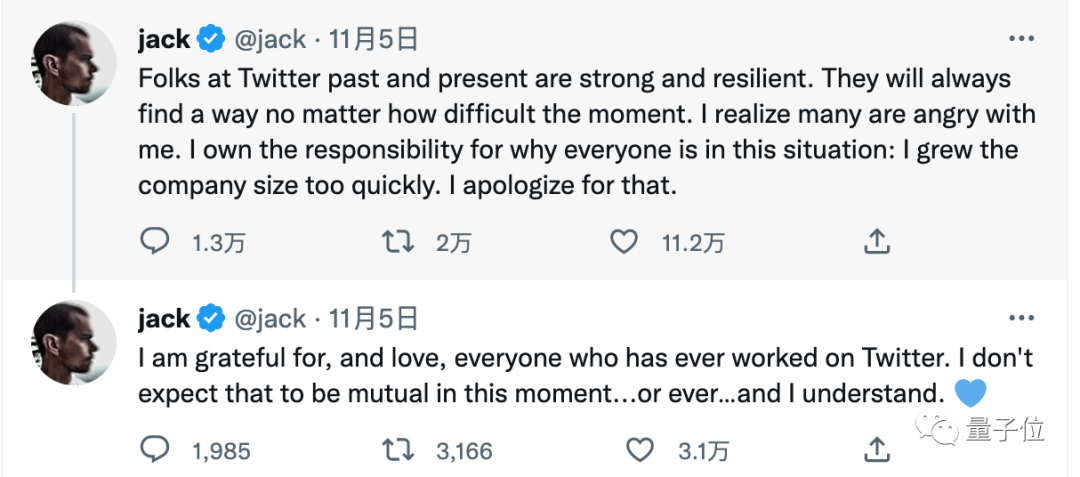Open more options on first tweet
This screenshot has height=477, width=1080.
(x=1020, y=40)
